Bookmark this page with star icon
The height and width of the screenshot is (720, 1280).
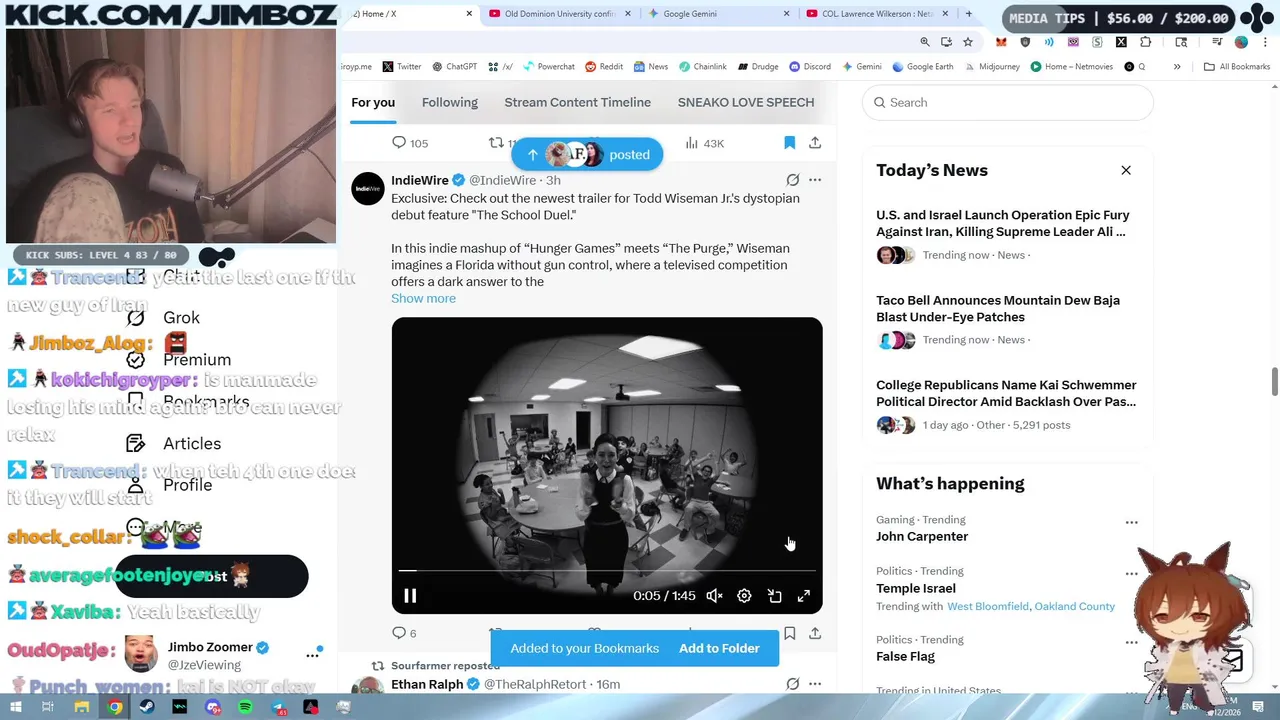[x=968, y=42]
